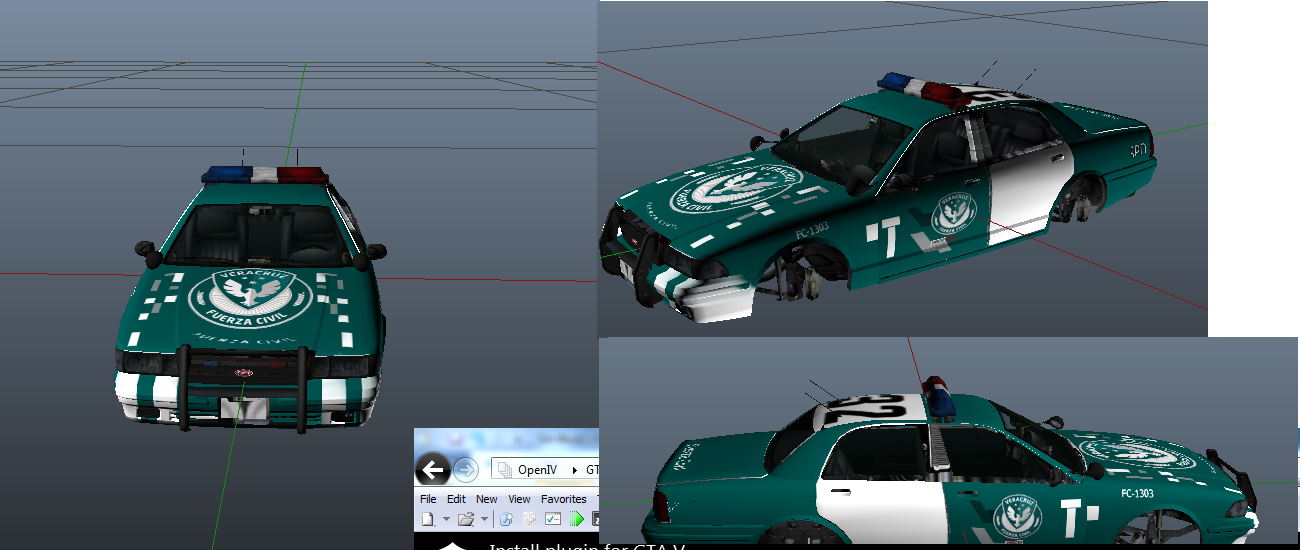Click the magnifier search toolbar icon
This screenshot has width=1300, height=550.
pos(506,519)
